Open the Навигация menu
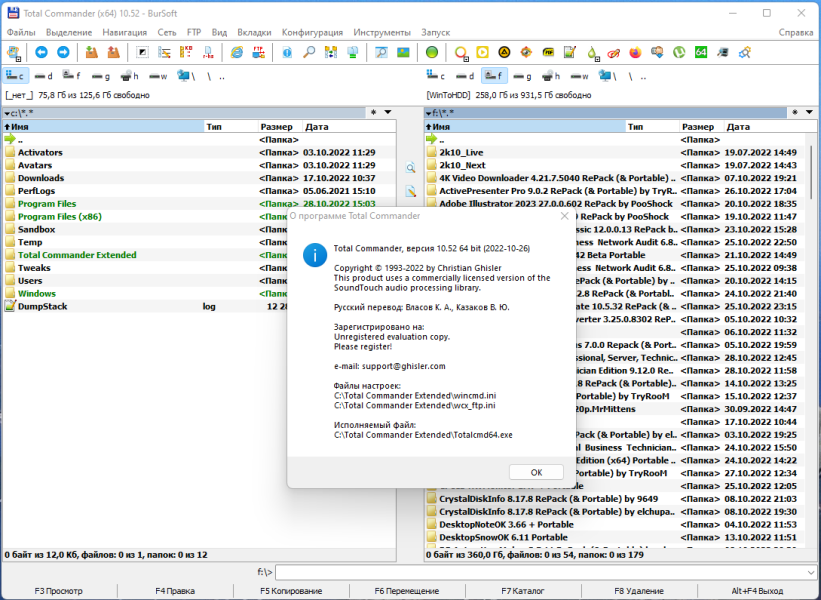 125,32
